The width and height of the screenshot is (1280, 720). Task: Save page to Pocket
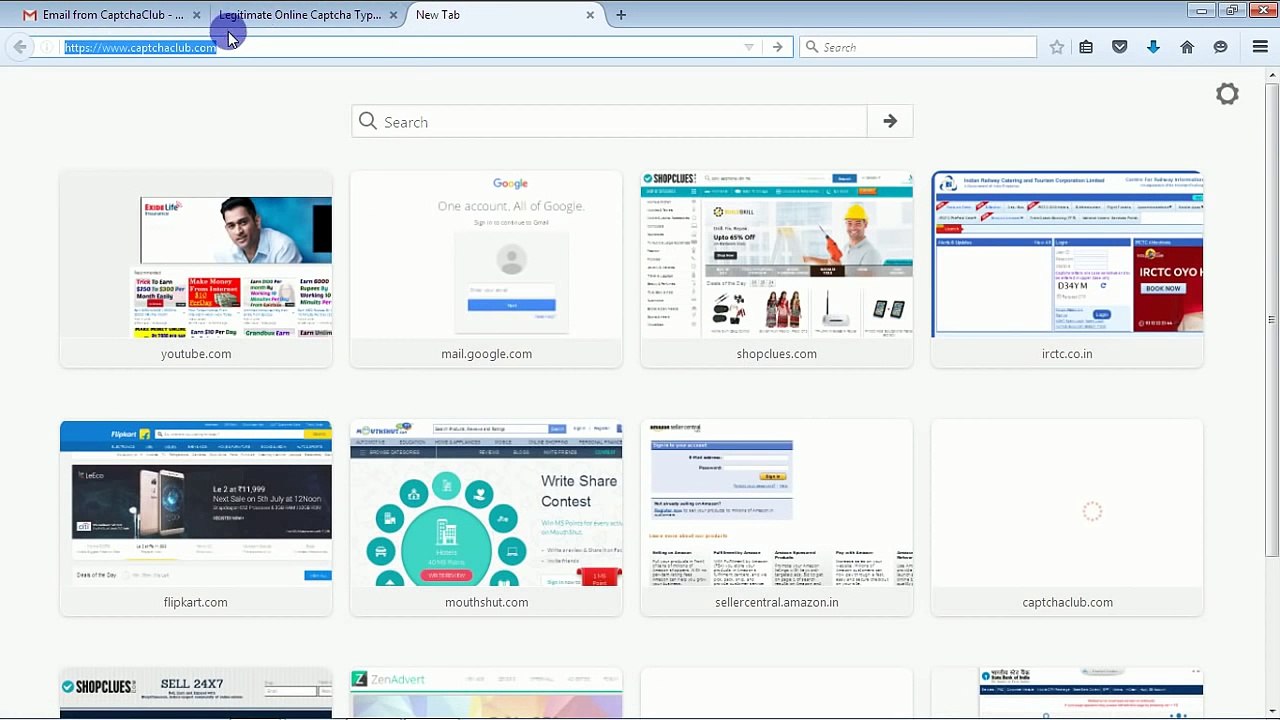[x=1120, y=47]
